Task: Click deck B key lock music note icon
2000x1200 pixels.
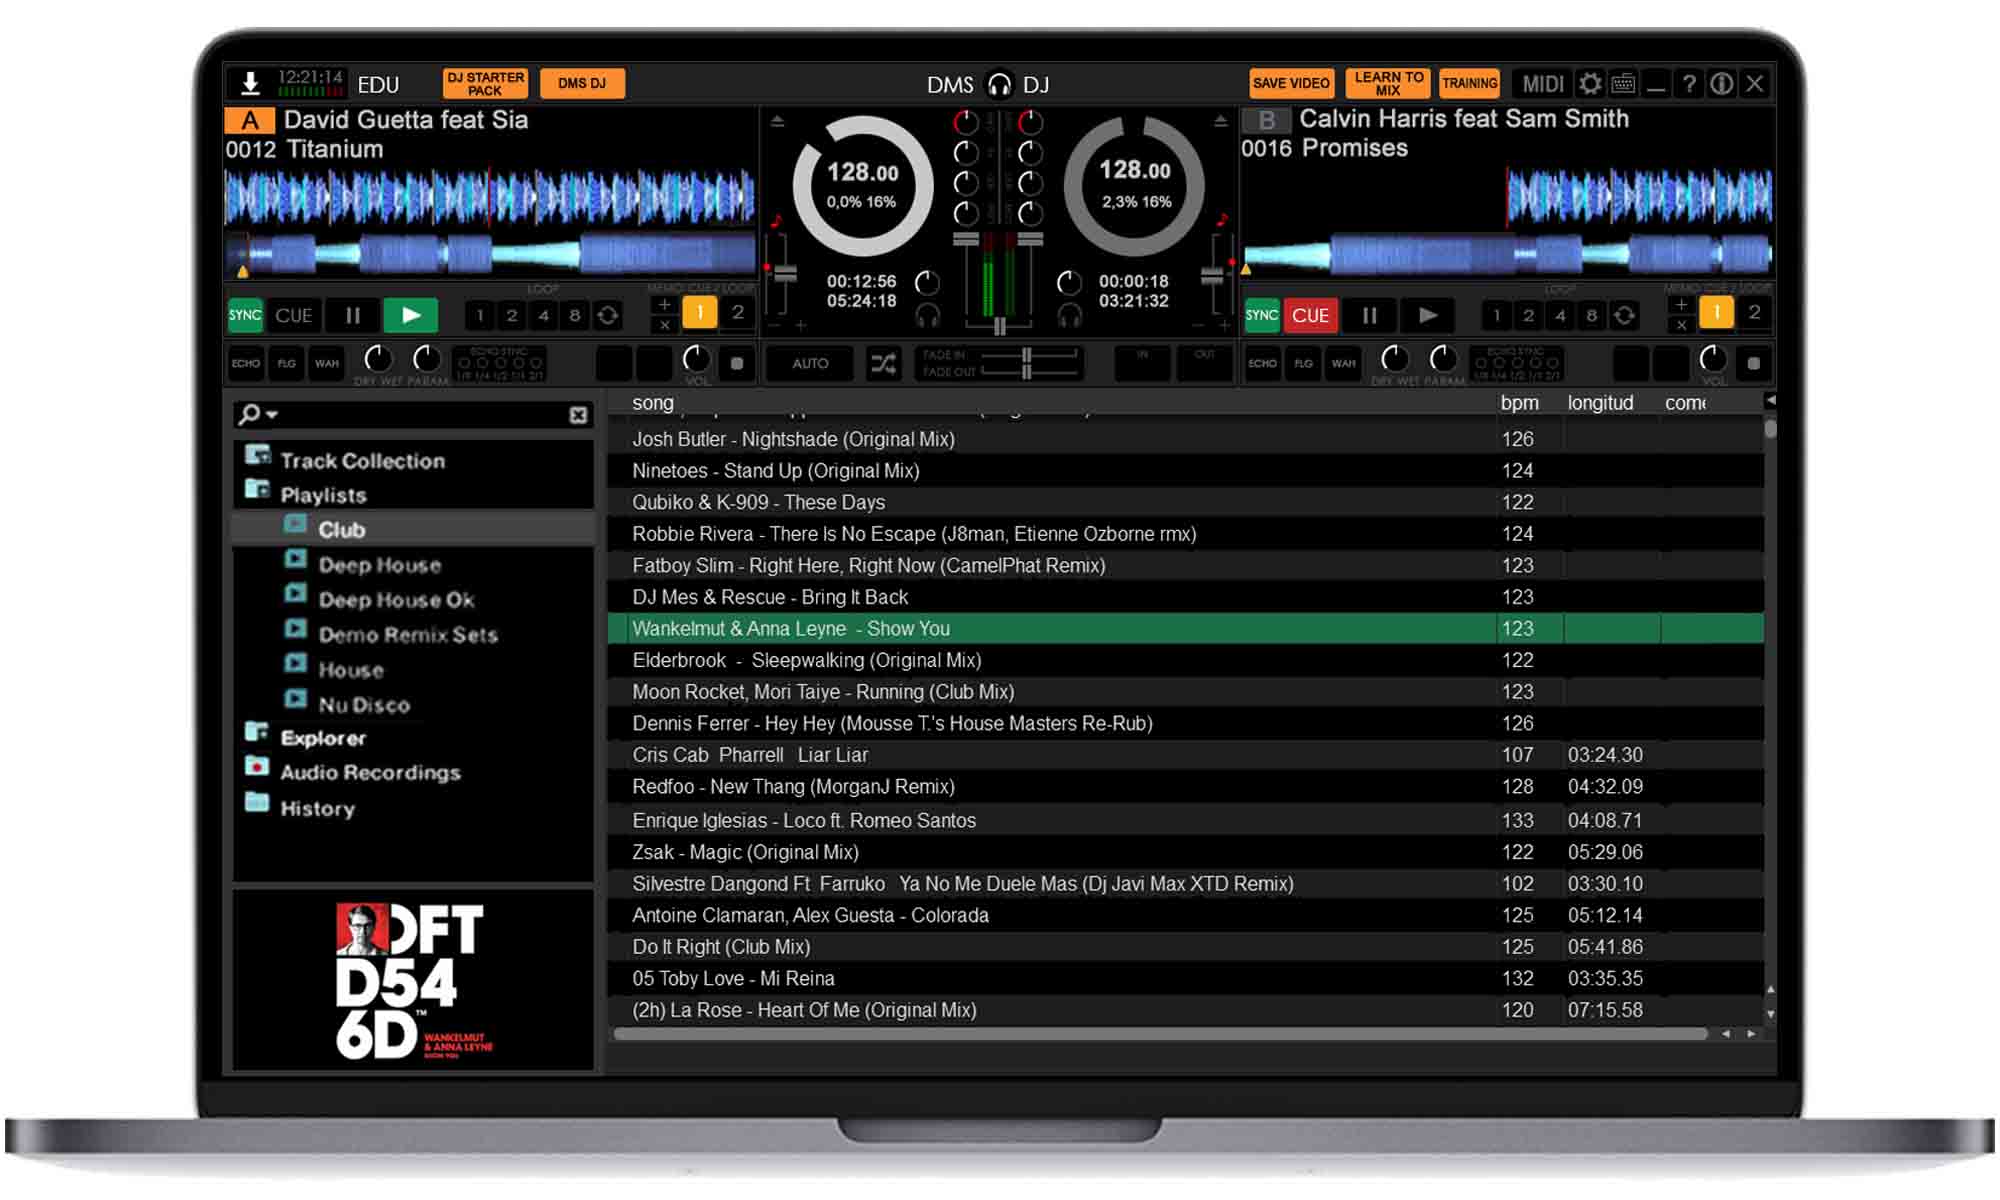Action: tap(1221, 219)
